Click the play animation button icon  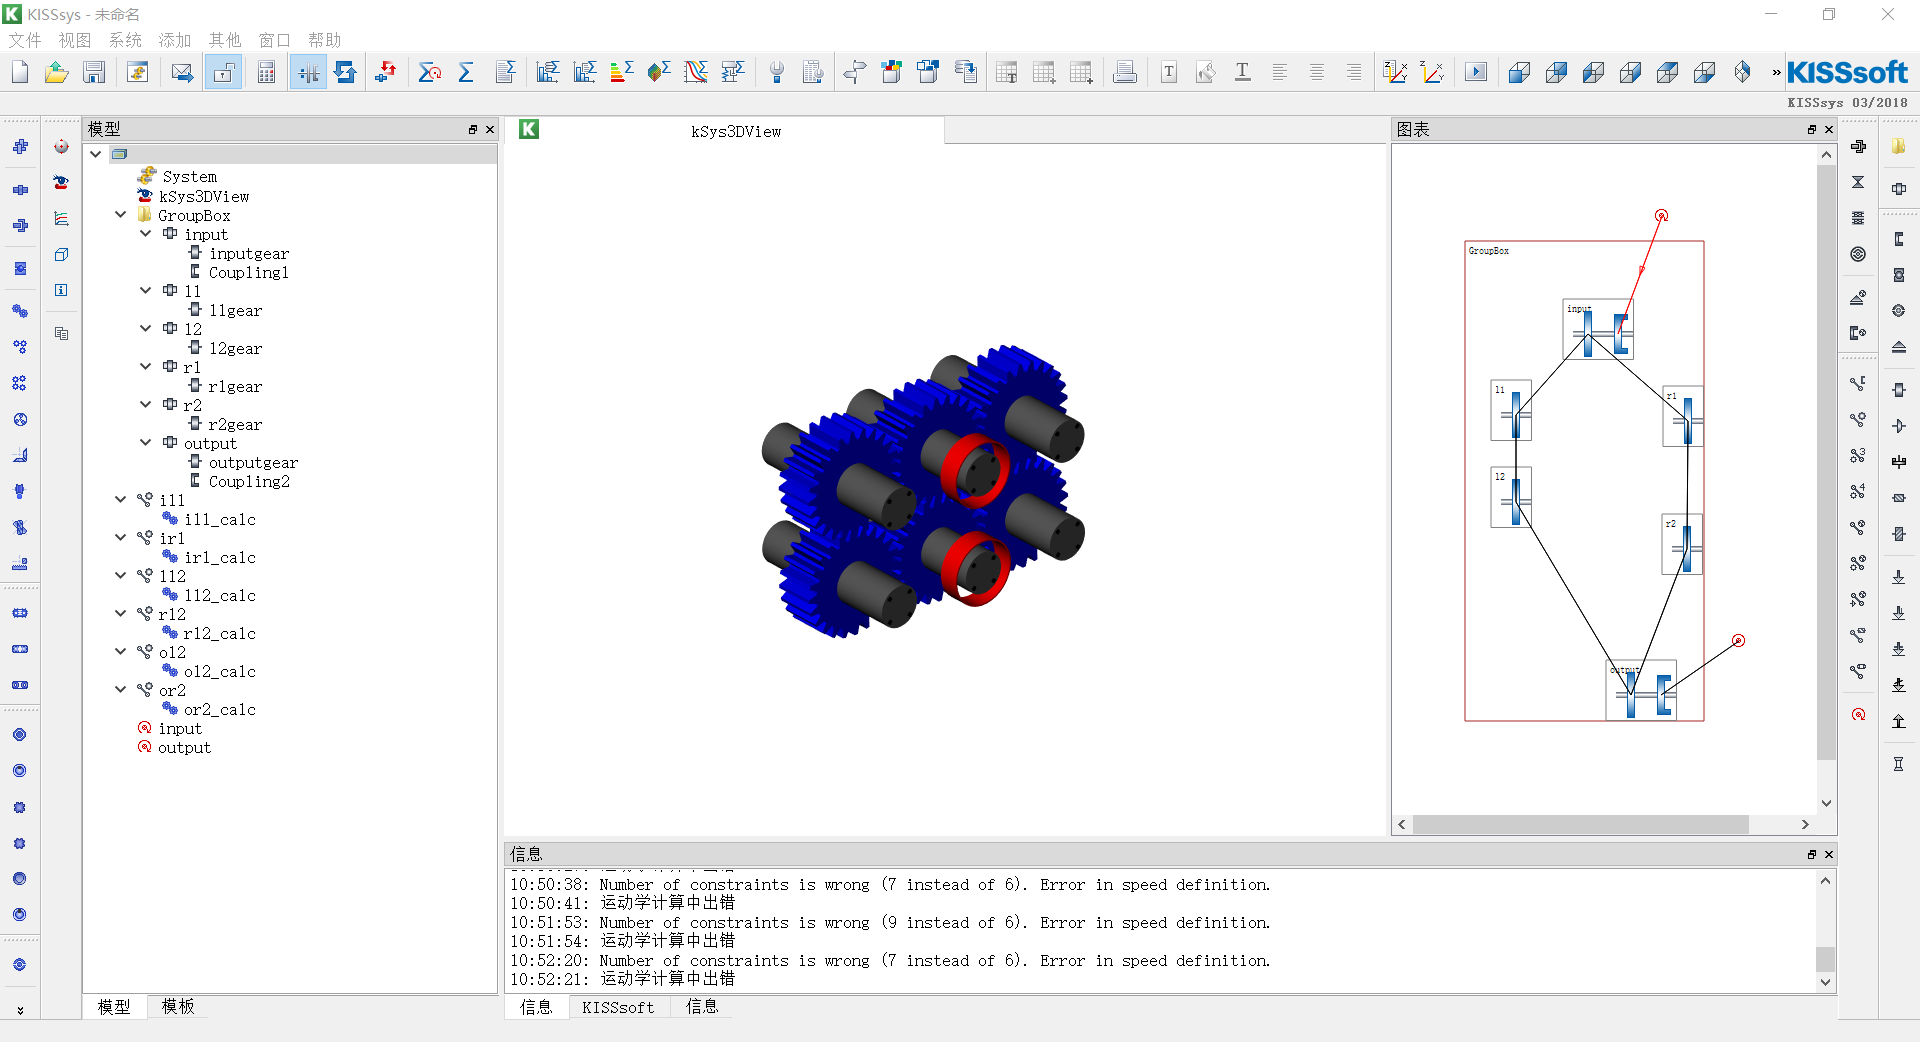click(x=1476, y=72)
